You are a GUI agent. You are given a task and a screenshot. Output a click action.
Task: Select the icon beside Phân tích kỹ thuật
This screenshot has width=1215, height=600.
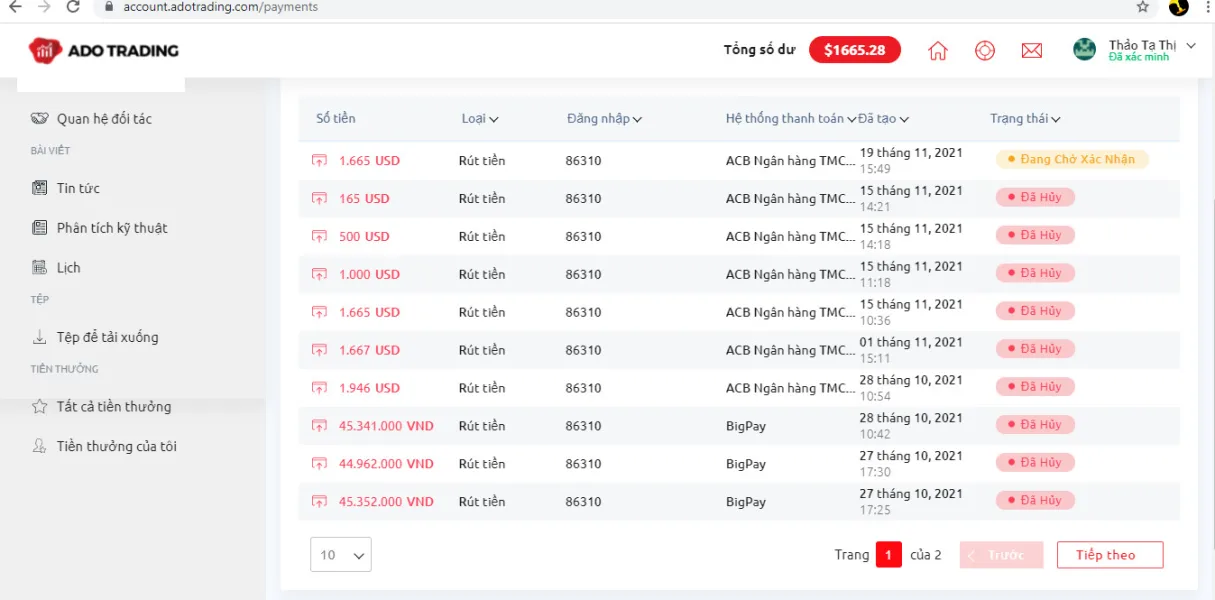tap(40, 228)
